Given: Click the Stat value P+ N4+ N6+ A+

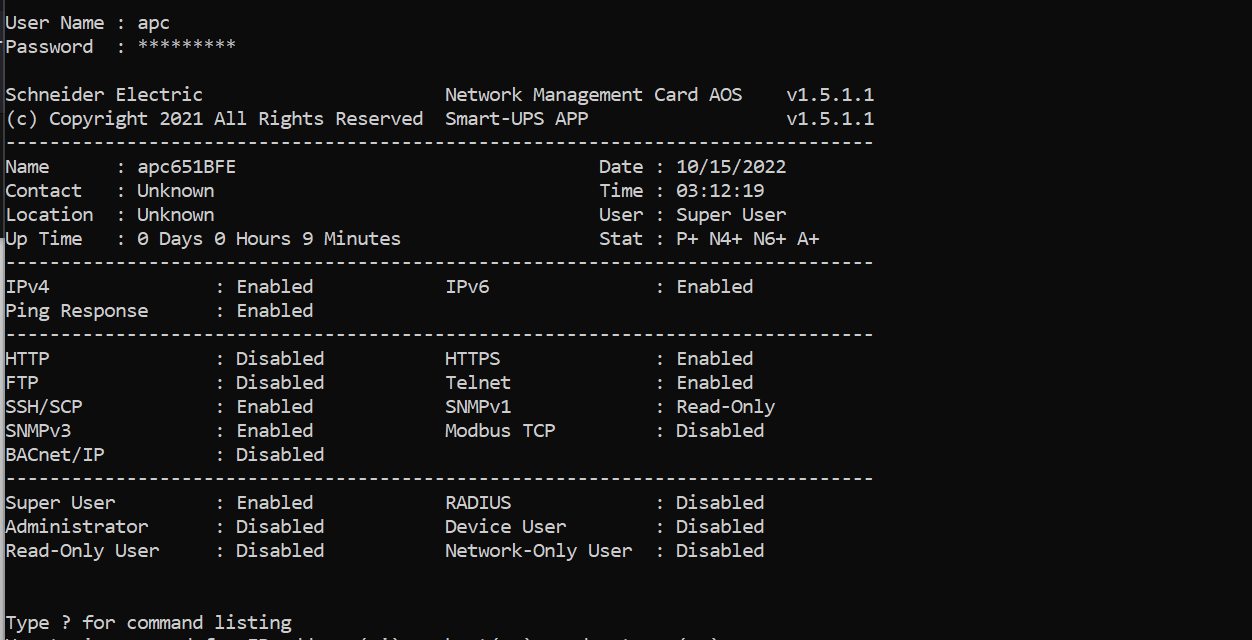Looking at the screenshot, I should [x=748, y=239].
